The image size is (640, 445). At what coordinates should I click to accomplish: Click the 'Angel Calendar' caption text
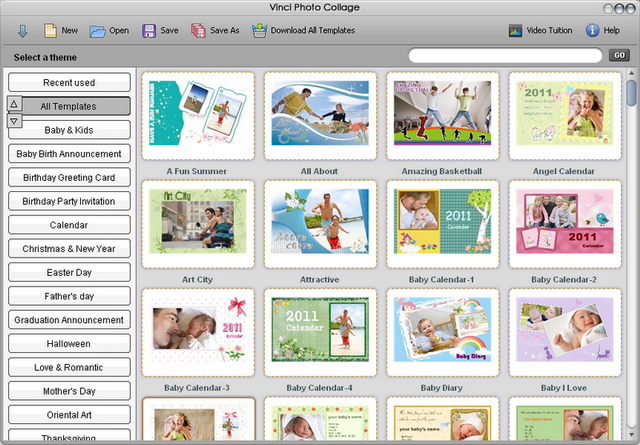564,171
